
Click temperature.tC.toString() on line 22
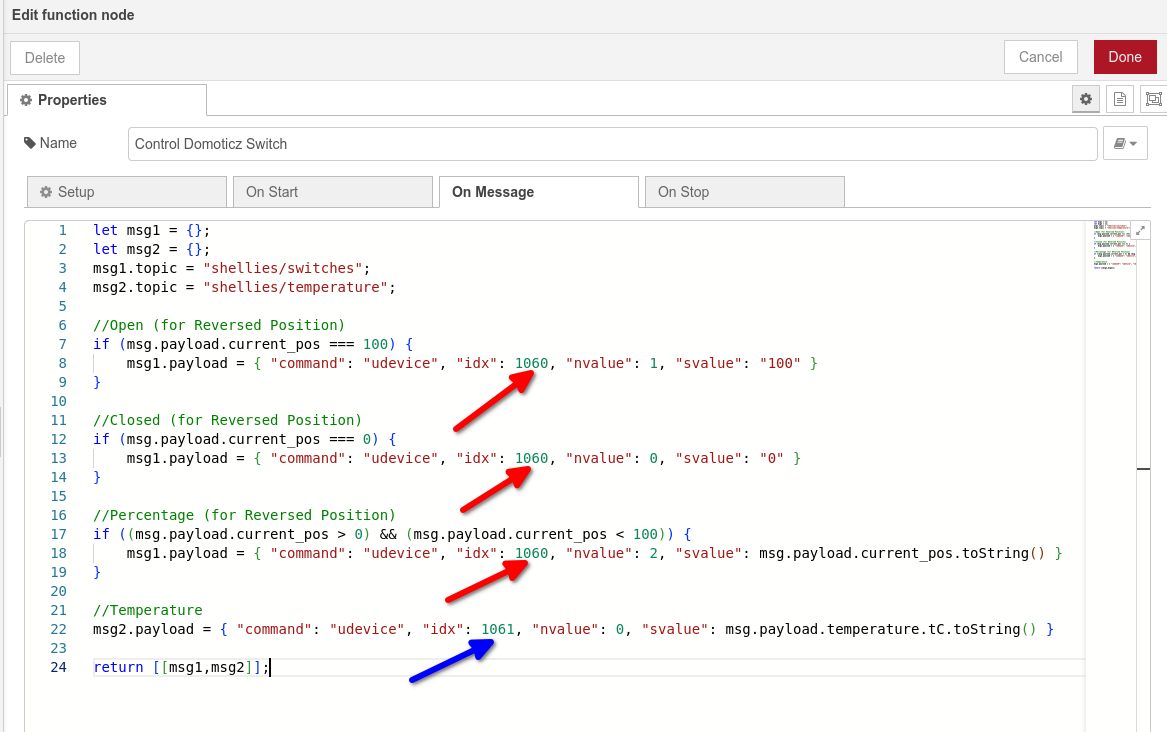click(x=931, y=629)
